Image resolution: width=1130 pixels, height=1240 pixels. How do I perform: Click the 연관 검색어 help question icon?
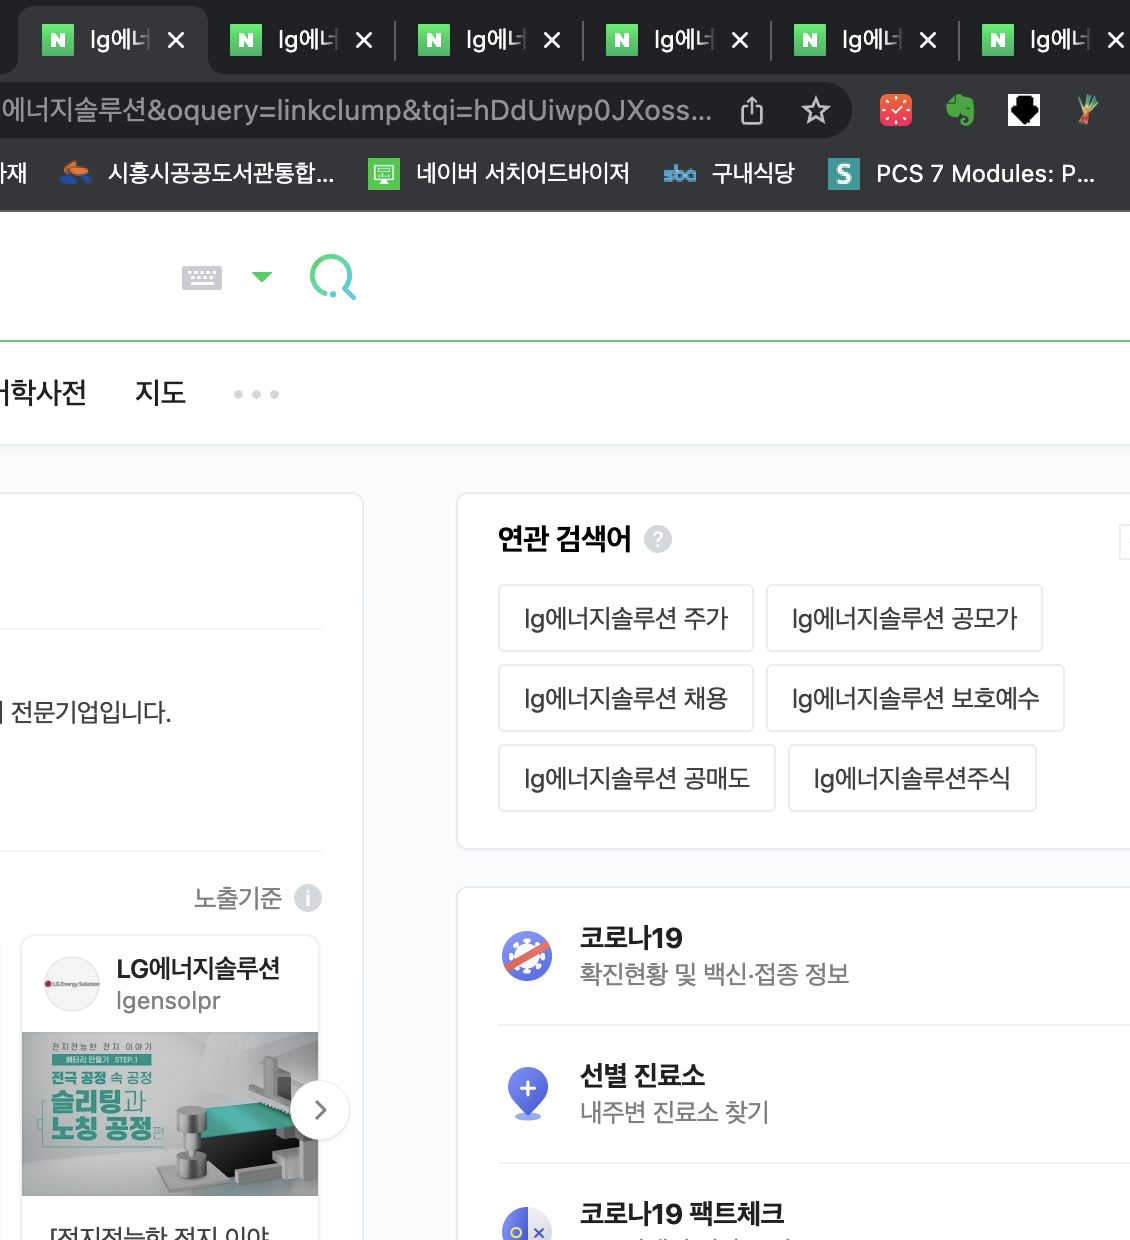point(658,539)
